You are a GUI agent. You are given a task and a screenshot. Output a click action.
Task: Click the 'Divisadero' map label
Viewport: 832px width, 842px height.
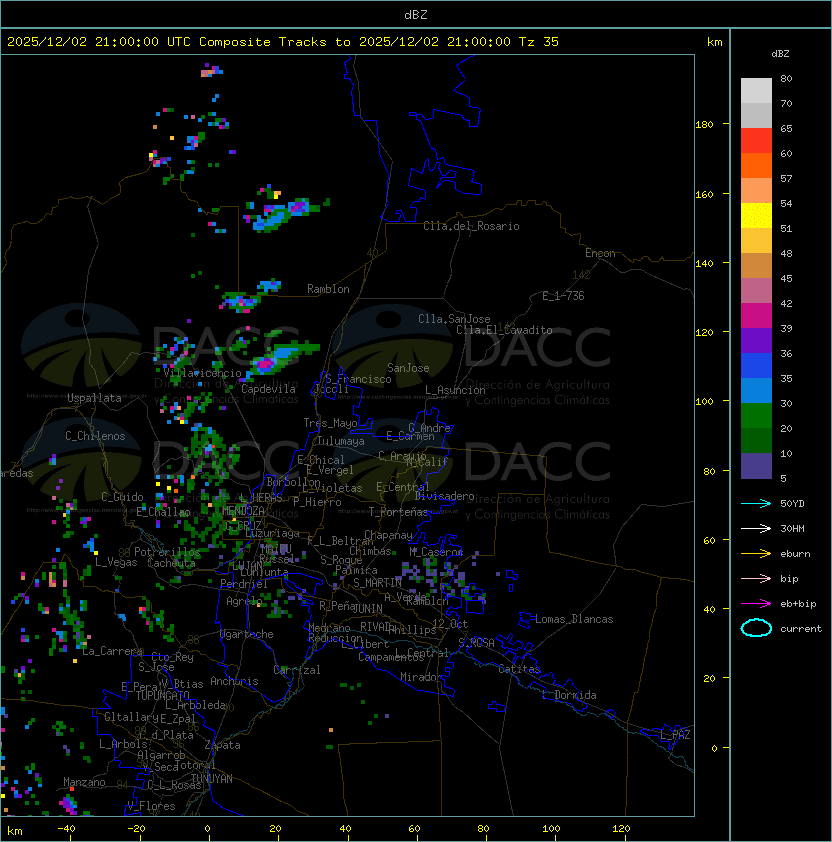point(445,496)
